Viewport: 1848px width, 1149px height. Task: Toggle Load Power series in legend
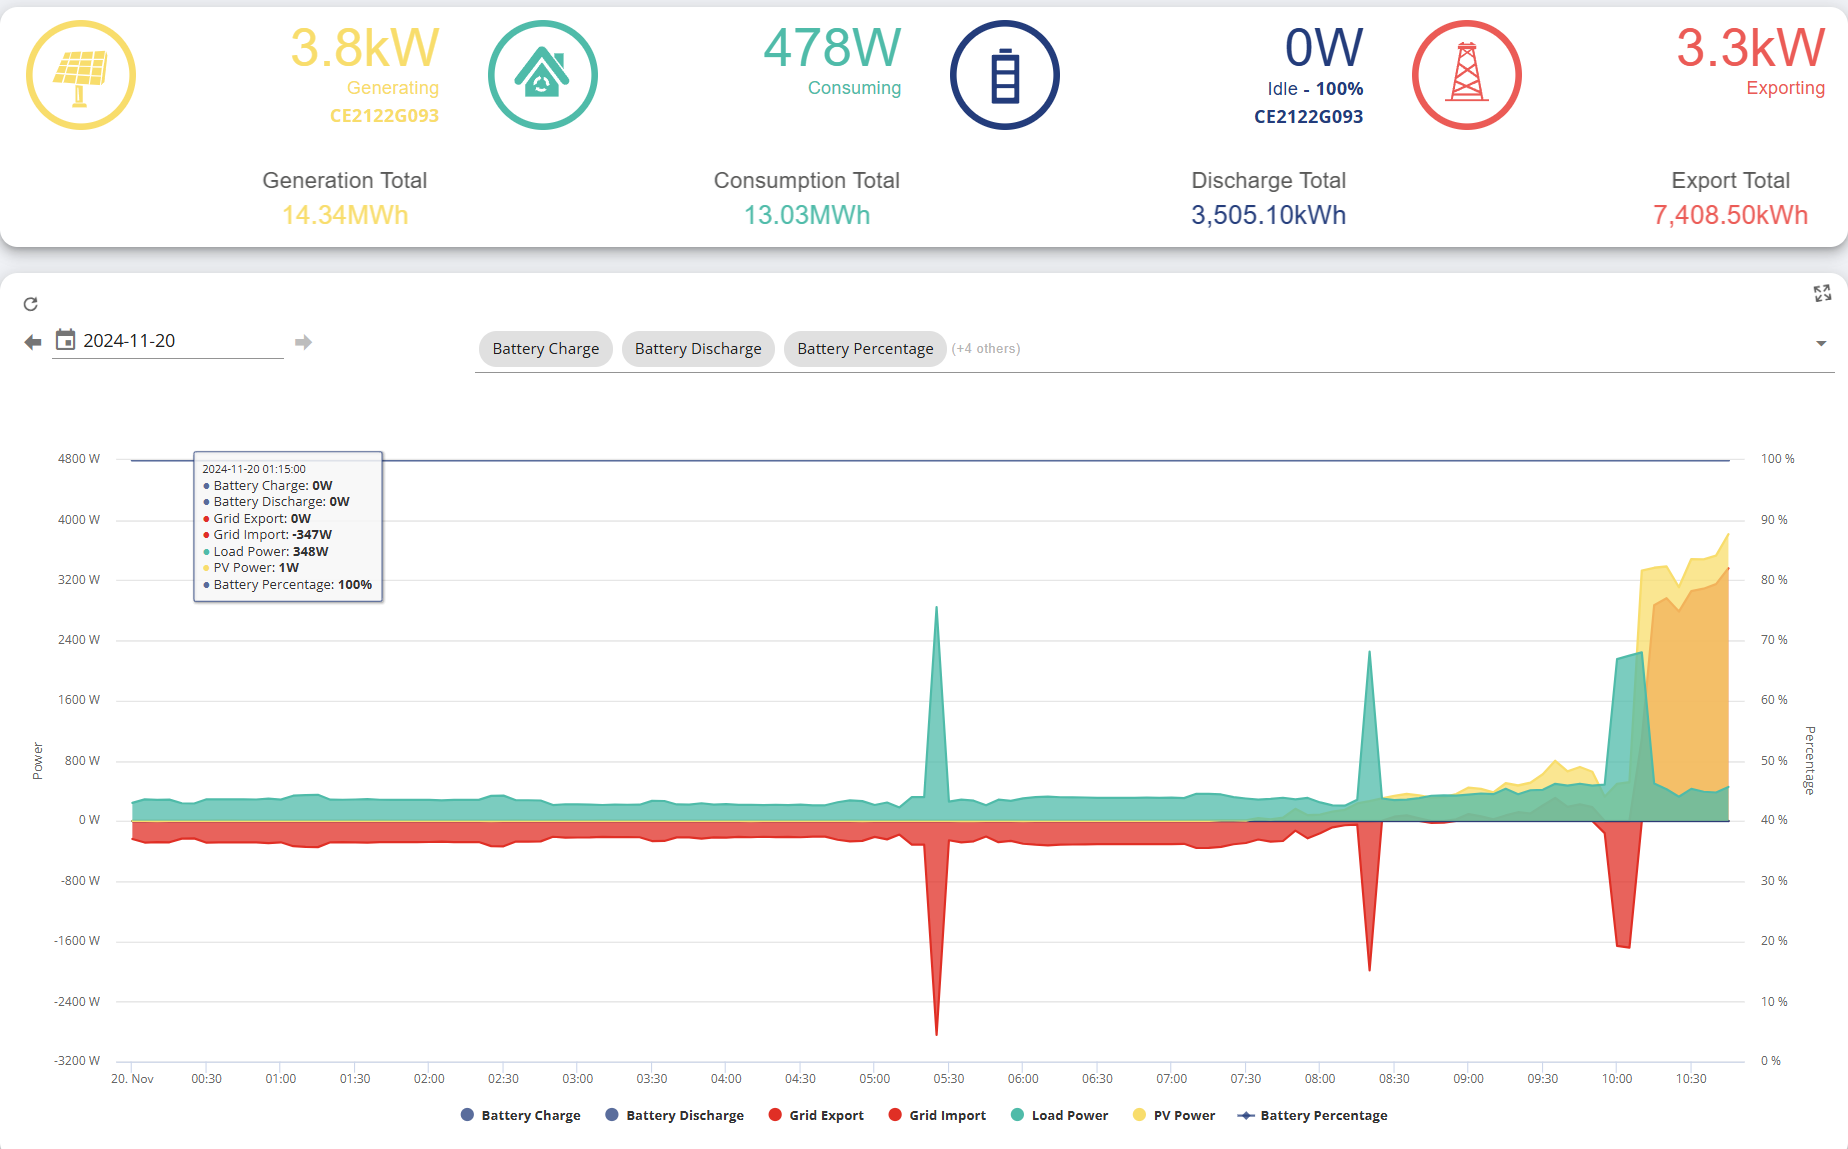tap(1059, 1115)
